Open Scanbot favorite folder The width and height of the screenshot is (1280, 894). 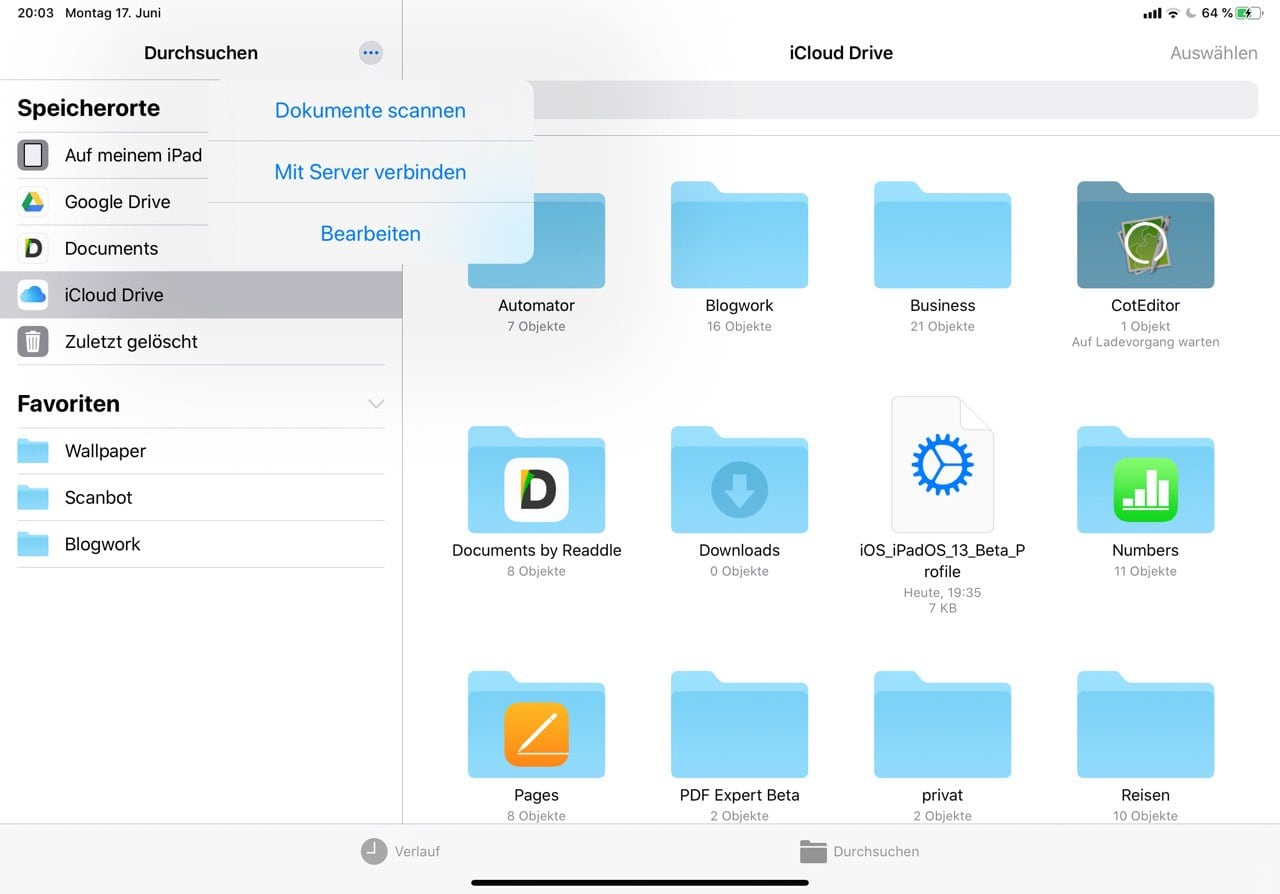pyautogui.click(x=200, y=498)
